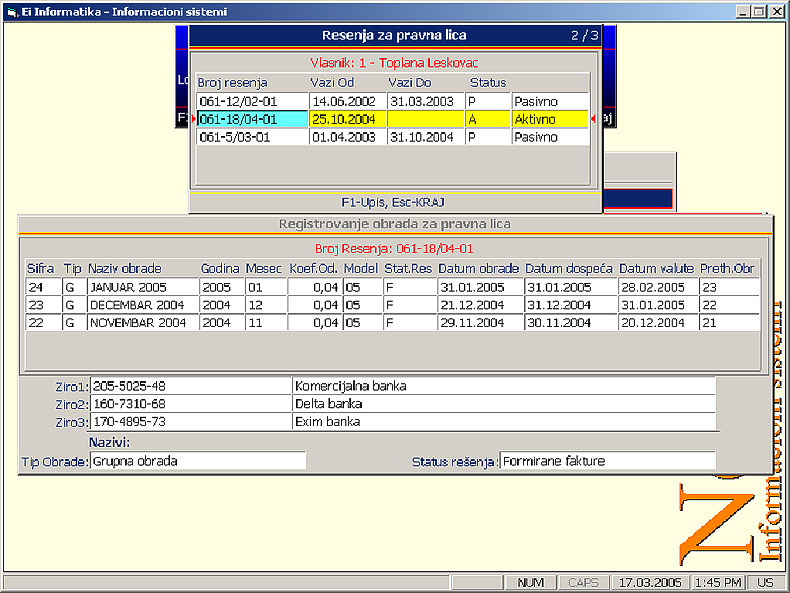
Task: Select the DECEMBAR 2004 obrada row
Action: pos(142,305)
